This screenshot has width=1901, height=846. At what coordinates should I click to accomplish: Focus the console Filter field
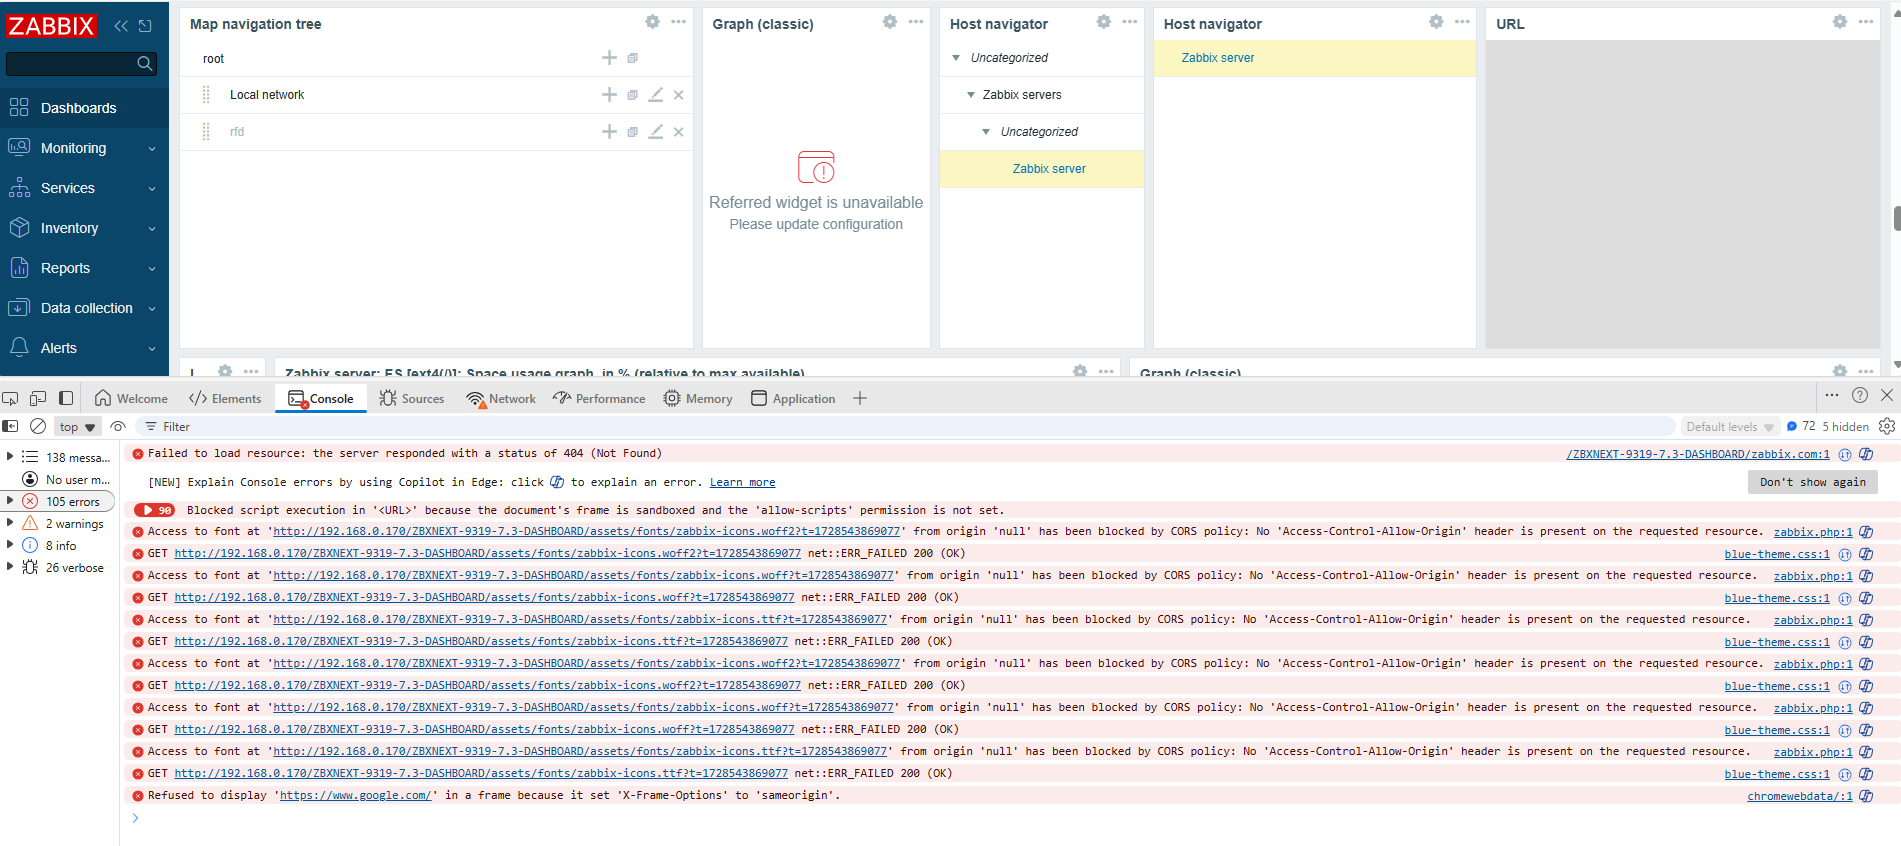pyautogui.click(x=905, y=426)
